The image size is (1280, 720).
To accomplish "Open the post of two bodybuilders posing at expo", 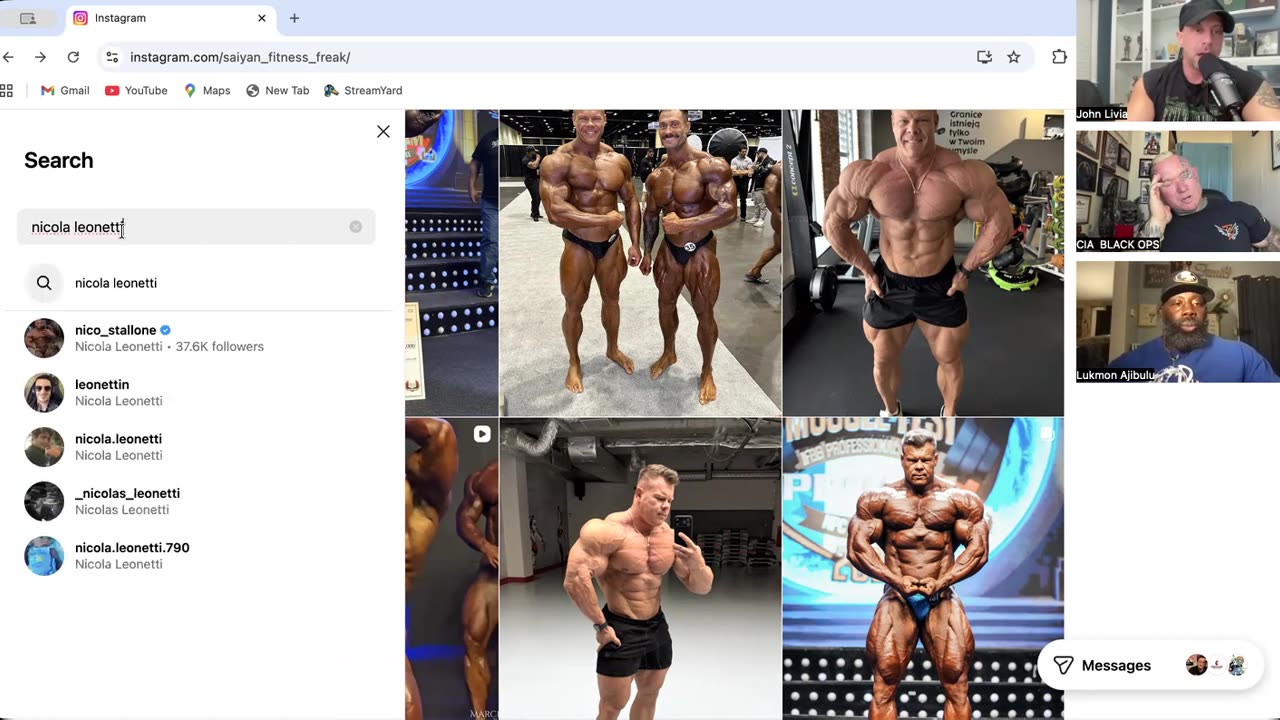I will (640, 262).
